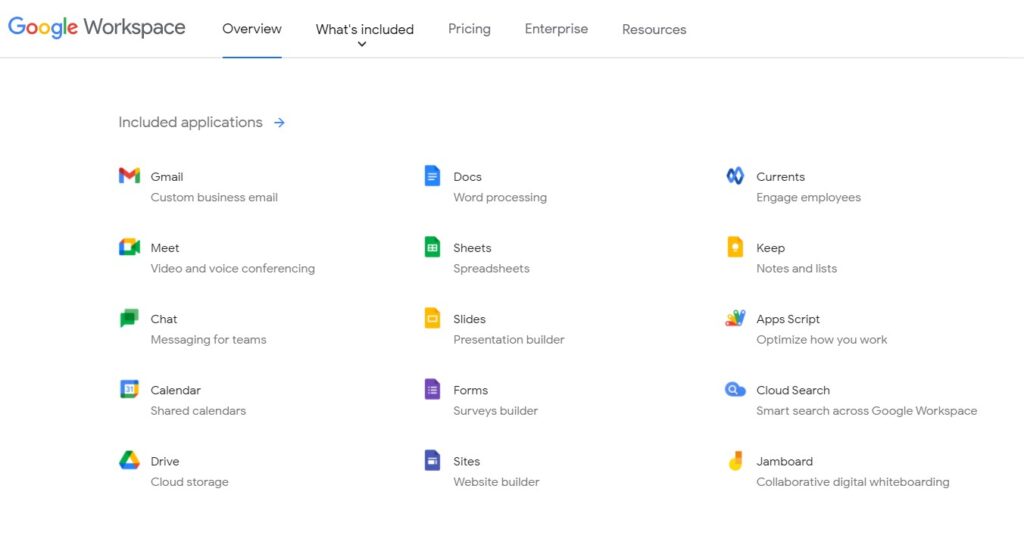Click the 'Custom business email' text
Viewport: 1024px width, 551px height.
click(x=214, y=197)
